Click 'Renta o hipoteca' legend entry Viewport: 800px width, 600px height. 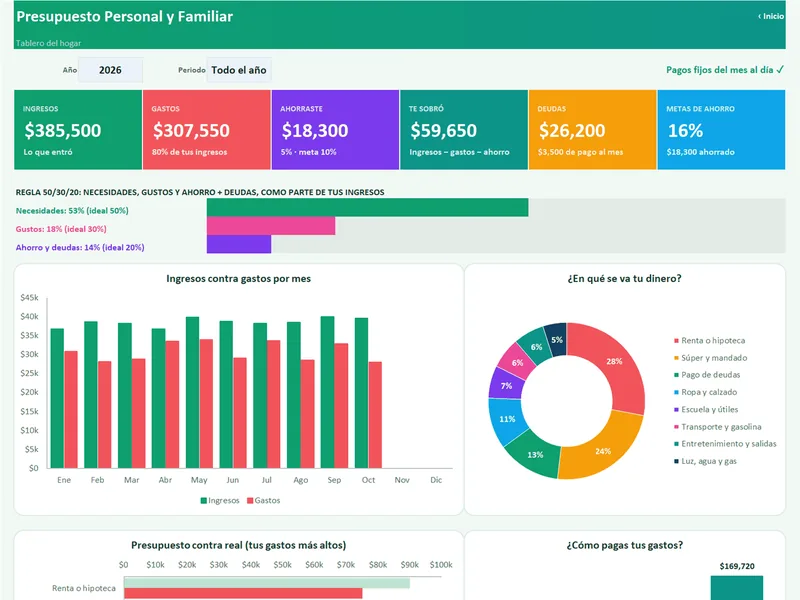click(709, 340)
